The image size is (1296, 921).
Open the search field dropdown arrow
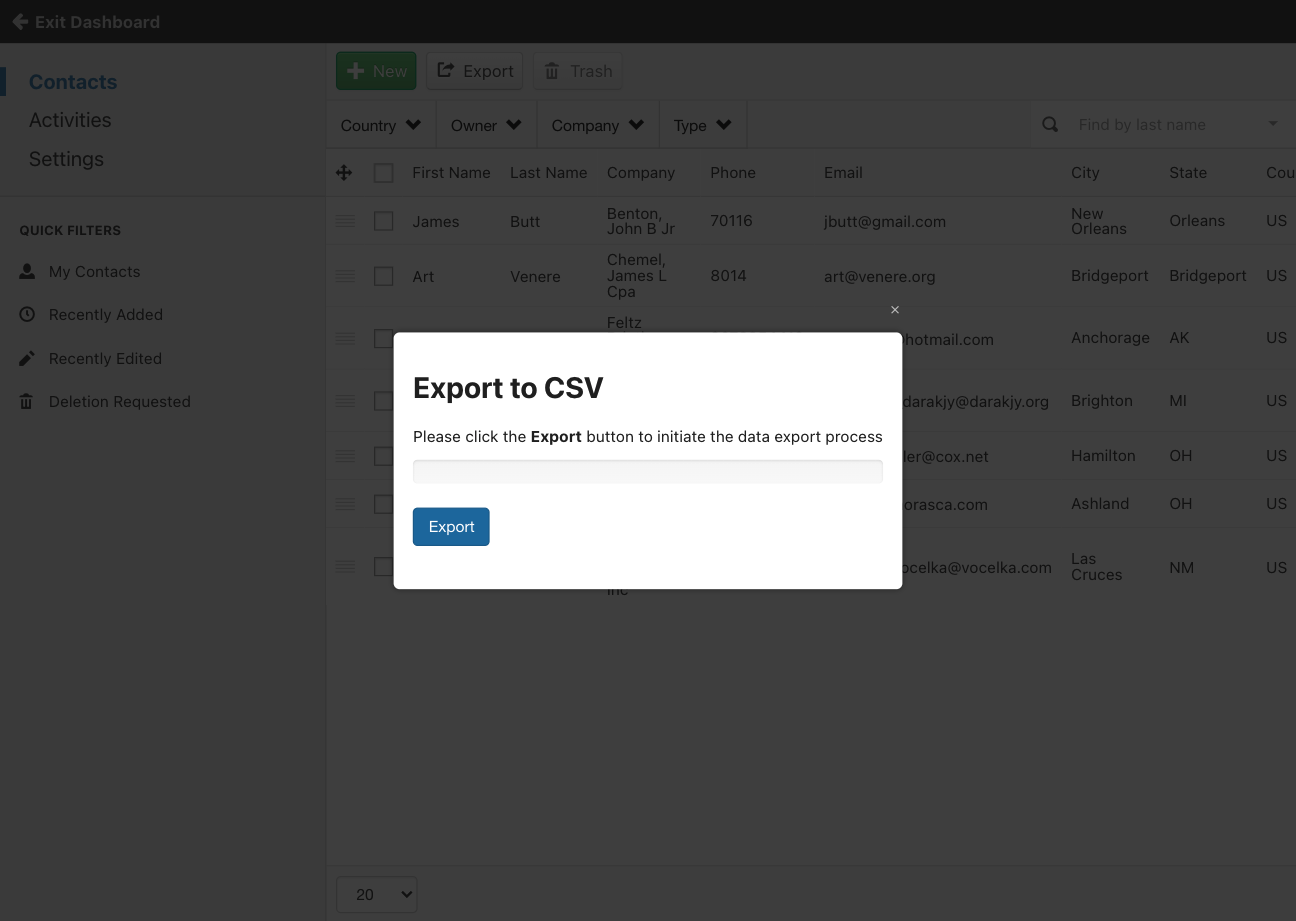(x=1273, y=124)
